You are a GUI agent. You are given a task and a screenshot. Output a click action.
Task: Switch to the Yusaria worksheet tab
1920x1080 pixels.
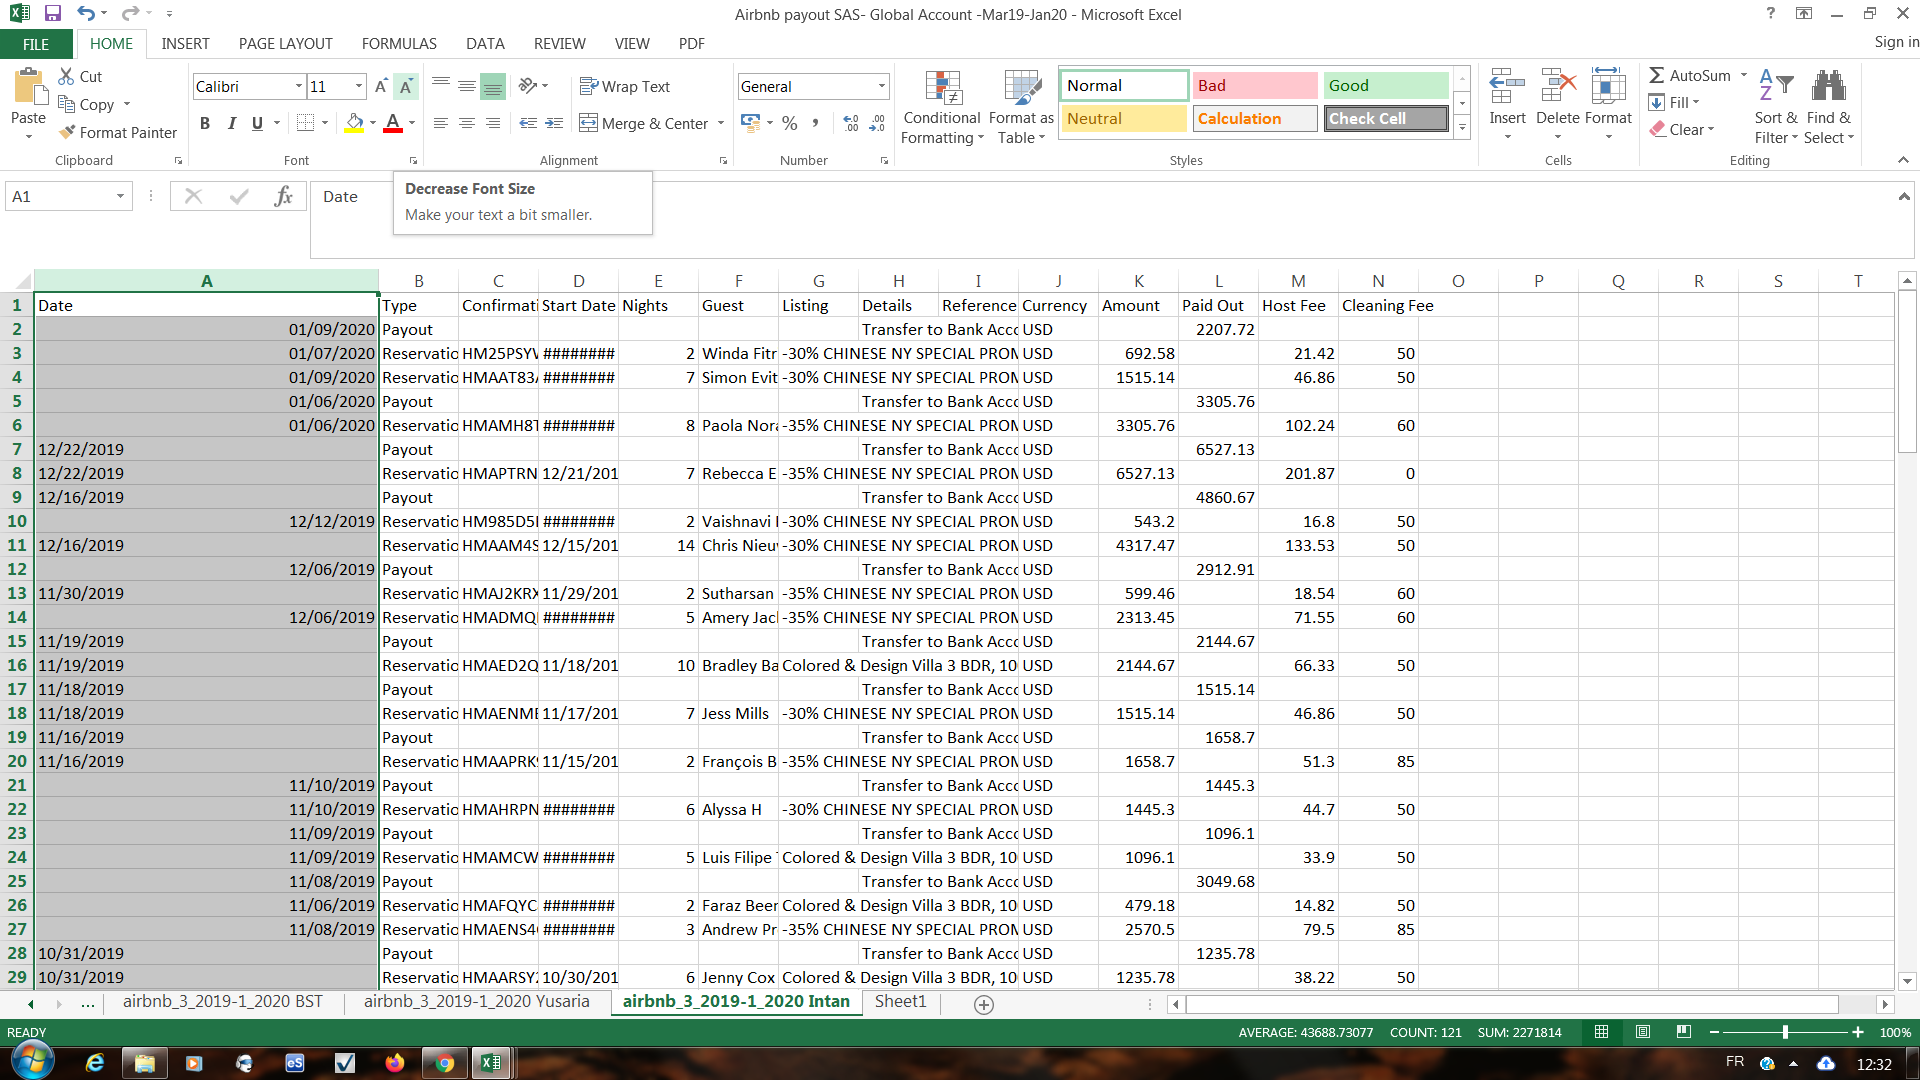[x=476, y=1001]
